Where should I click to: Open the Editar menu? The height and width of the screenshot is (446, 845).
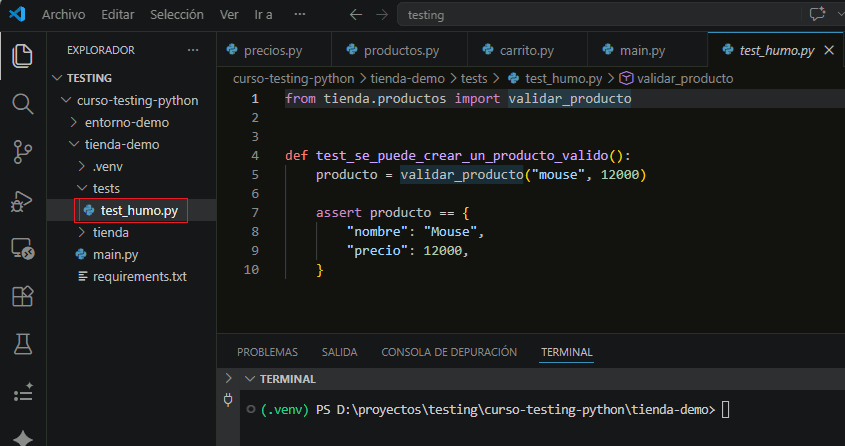tap(117, 15)
